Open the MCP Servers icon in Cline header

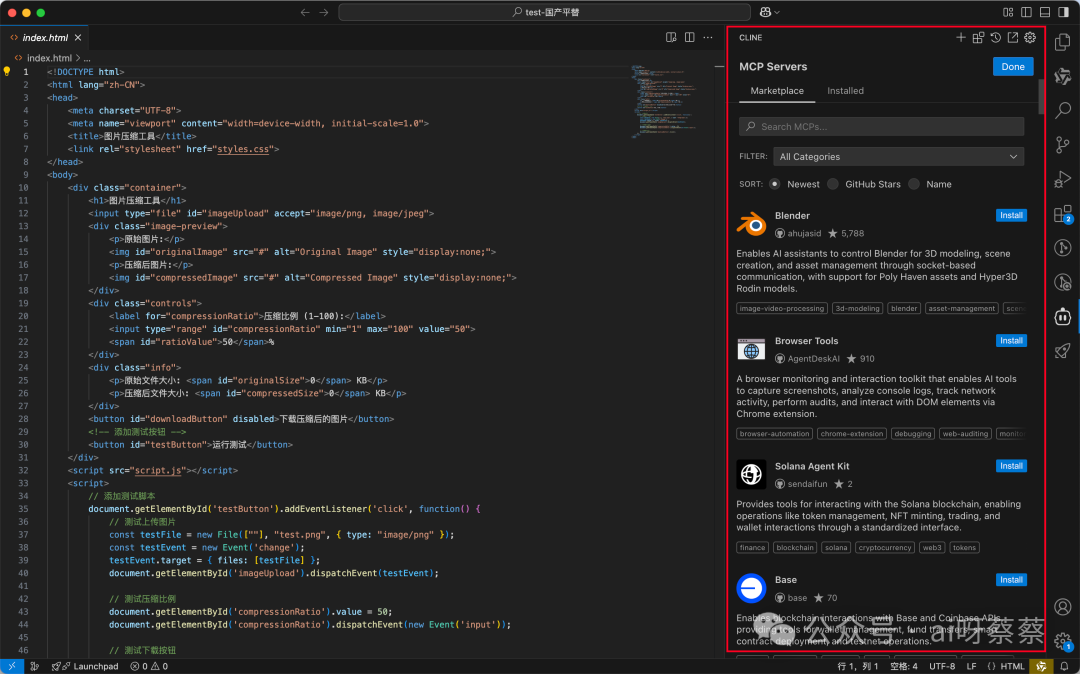tap(978, 37)
